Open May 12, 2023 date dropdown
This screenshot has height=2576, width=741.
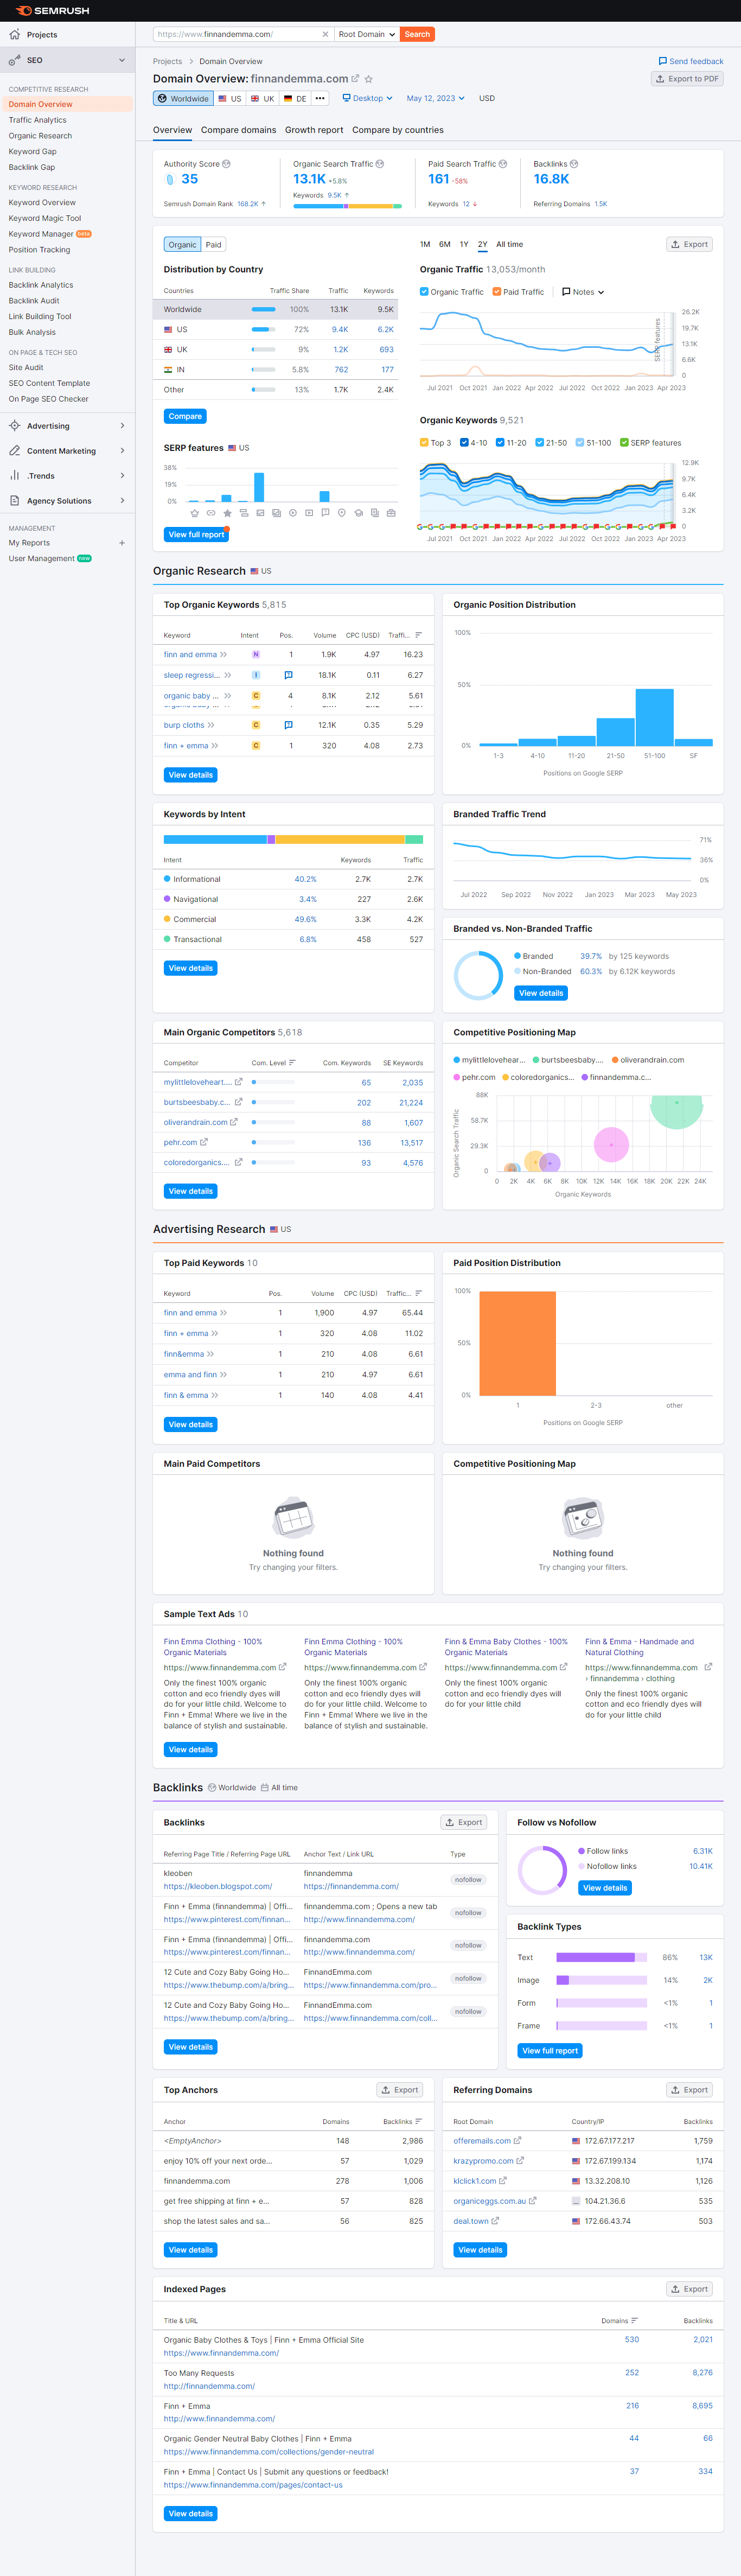[x=435, y=98]
